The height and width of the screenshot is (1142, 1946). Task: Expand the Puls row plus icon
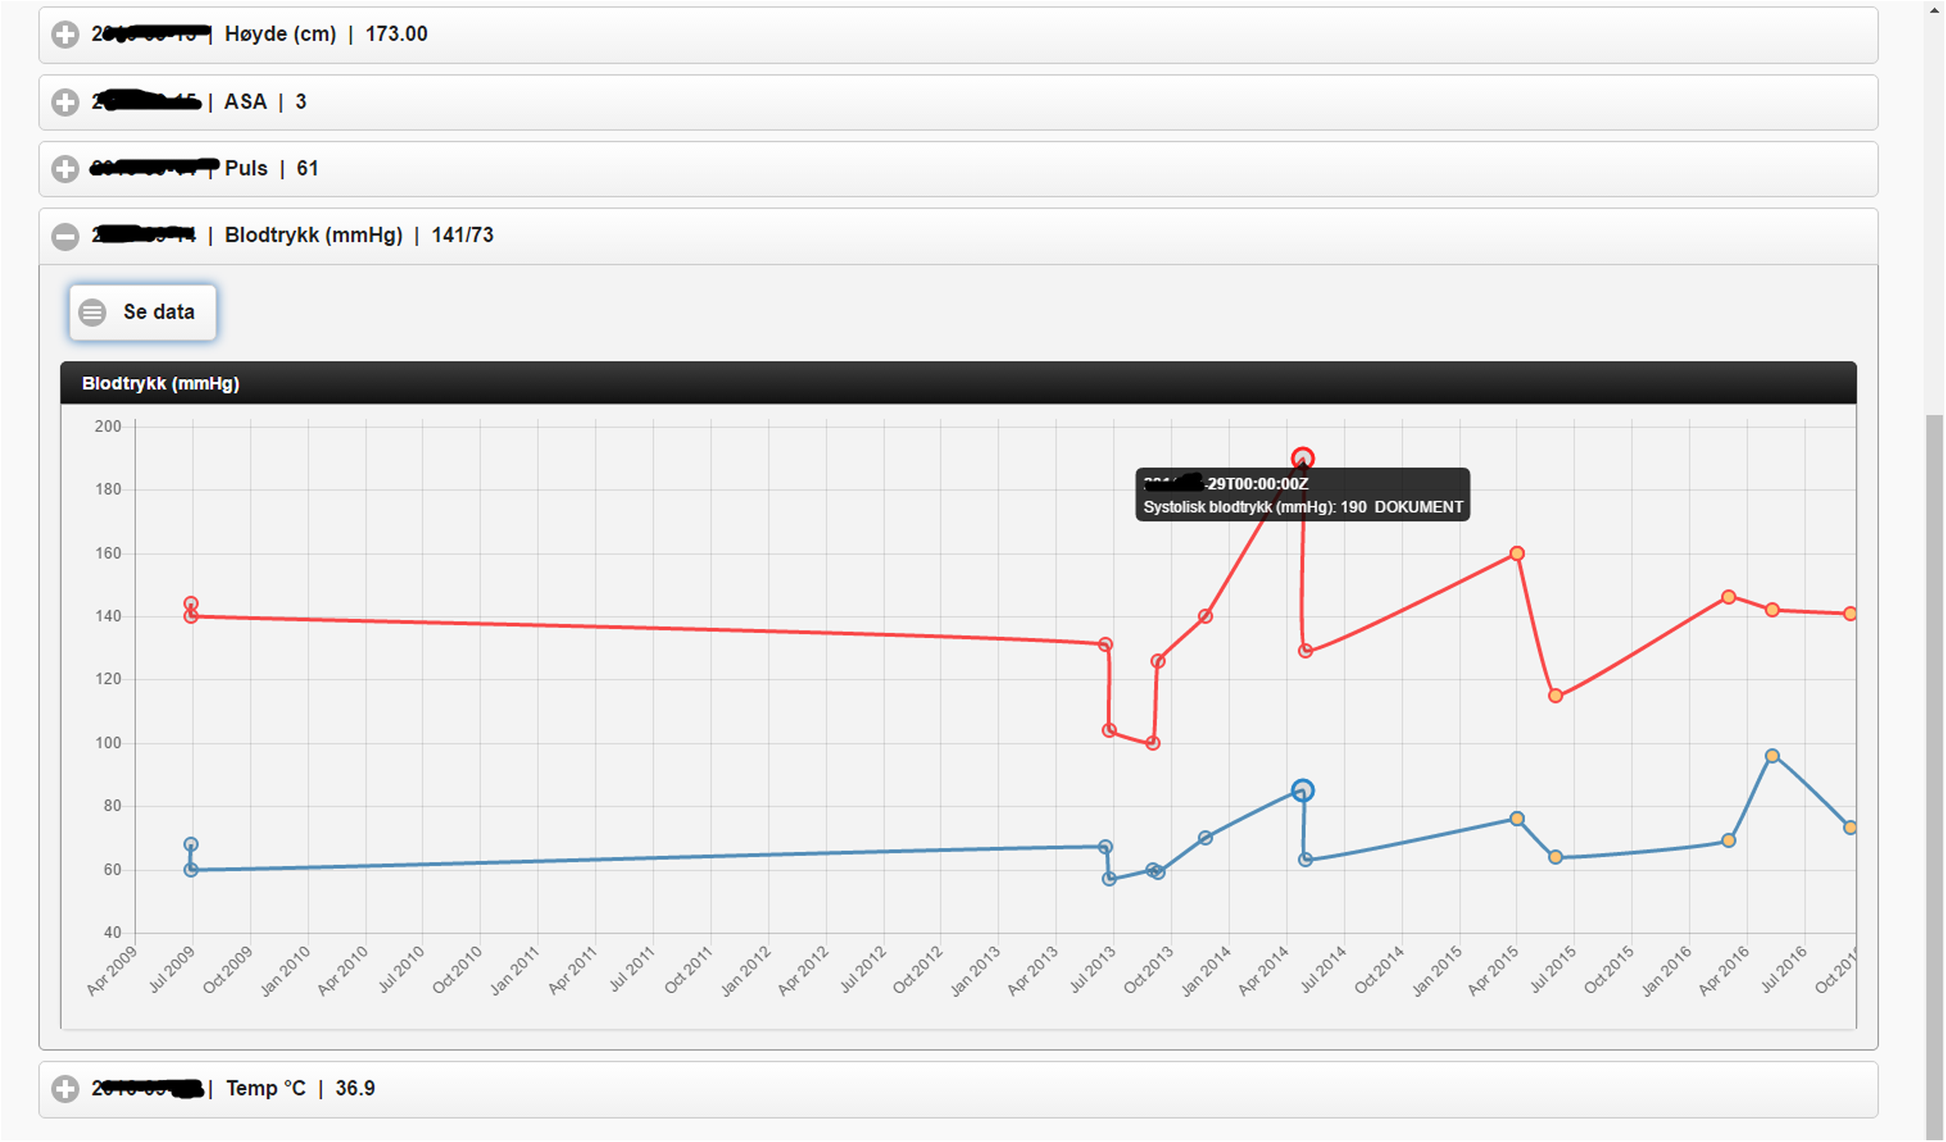65,169
